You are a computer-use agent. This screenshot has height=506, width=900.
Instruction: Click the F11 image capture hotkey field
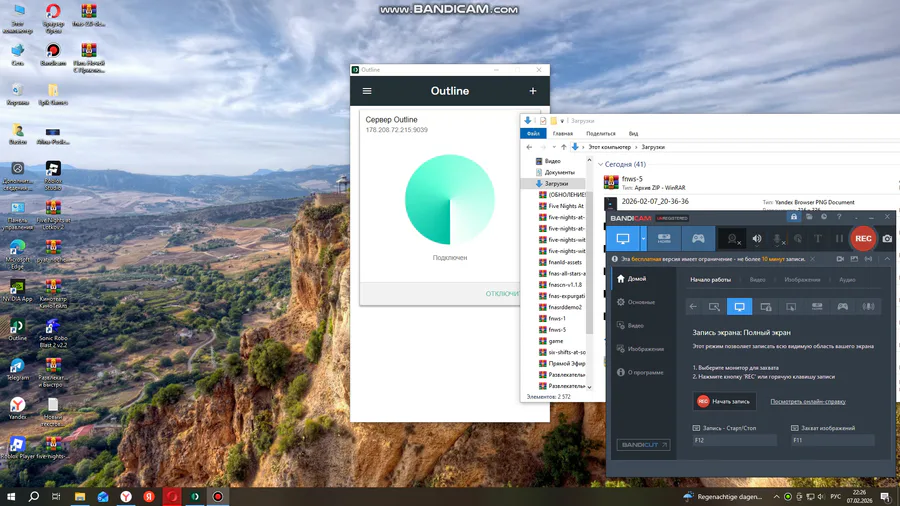pos(832,441)
